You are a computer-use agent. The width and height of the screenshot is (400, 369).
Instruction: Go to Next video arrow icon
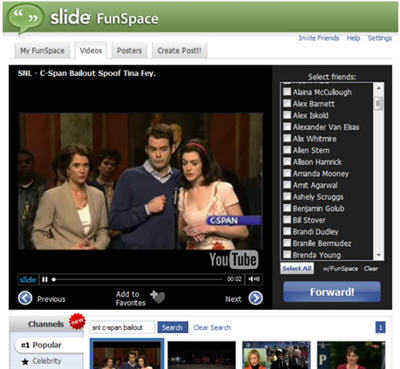[255, 298]
